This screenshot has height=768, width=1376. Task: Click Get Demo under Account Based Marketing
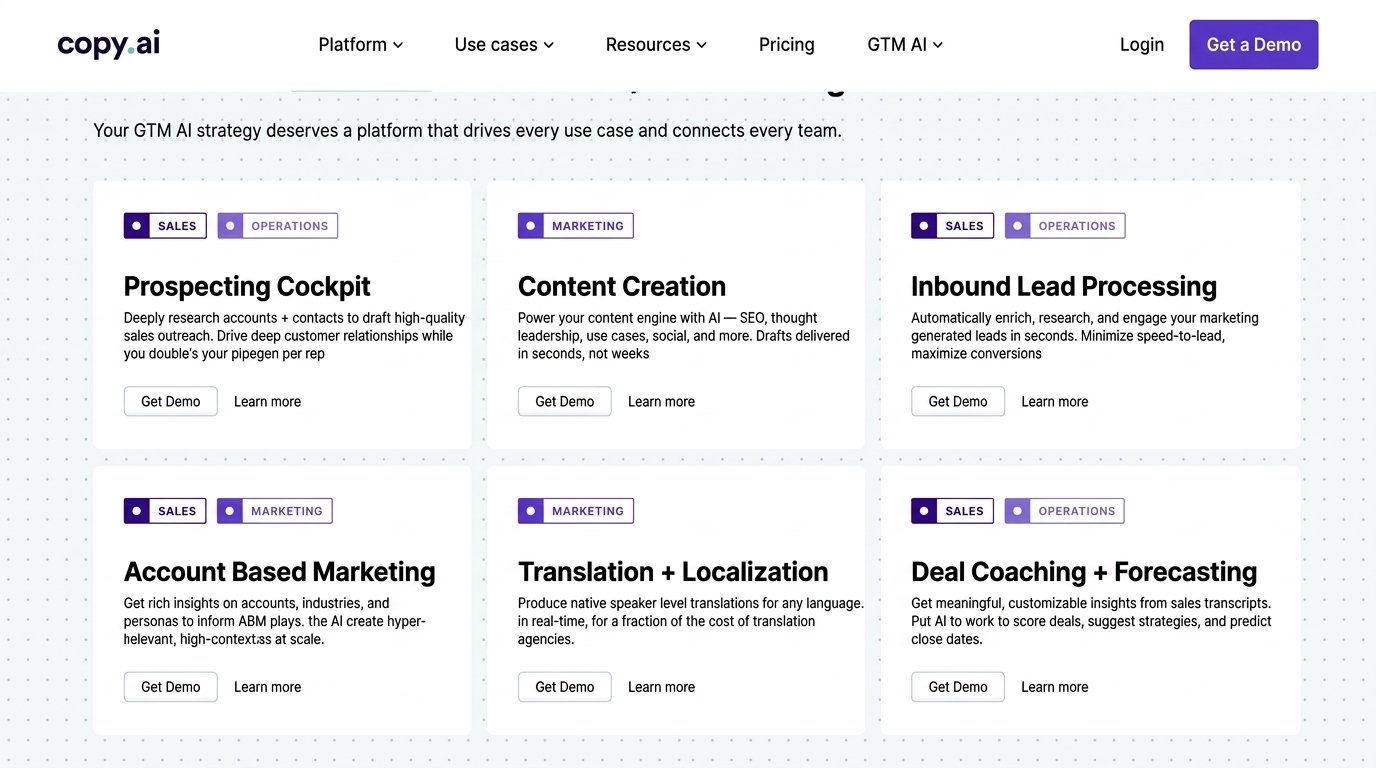coord(171,687)
